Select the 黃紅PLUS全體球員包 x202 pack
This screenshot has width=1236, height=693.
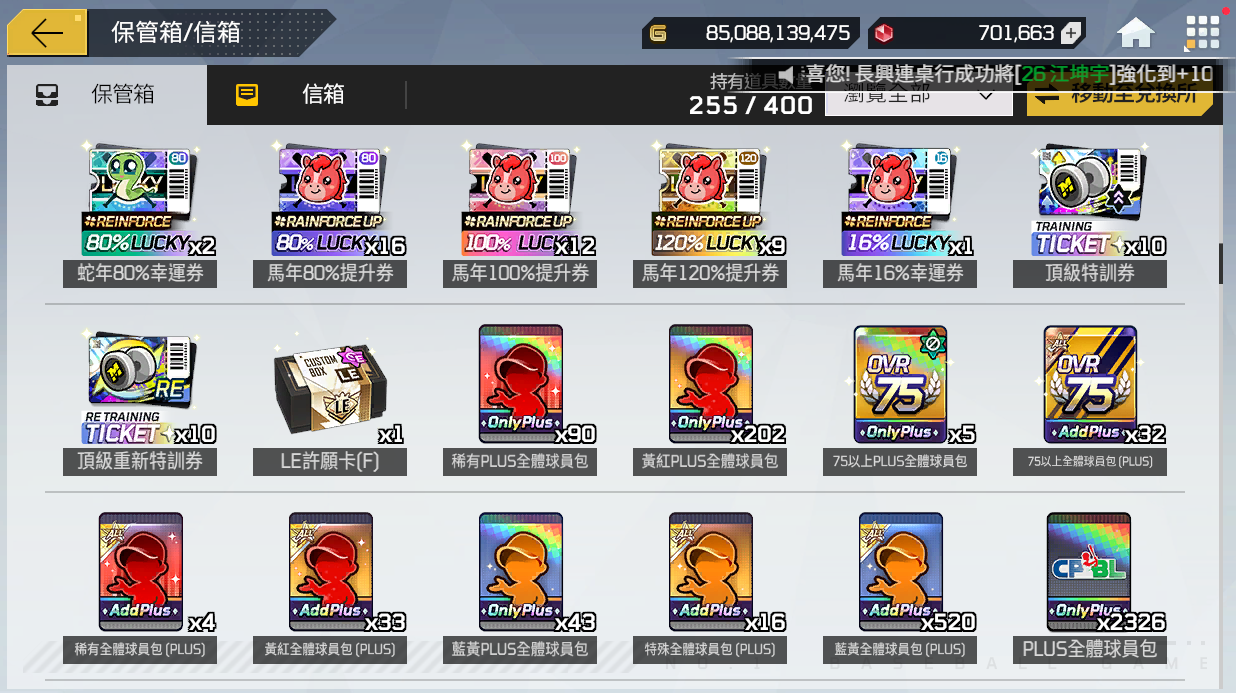pyautogui.click(x=710, y=400)
